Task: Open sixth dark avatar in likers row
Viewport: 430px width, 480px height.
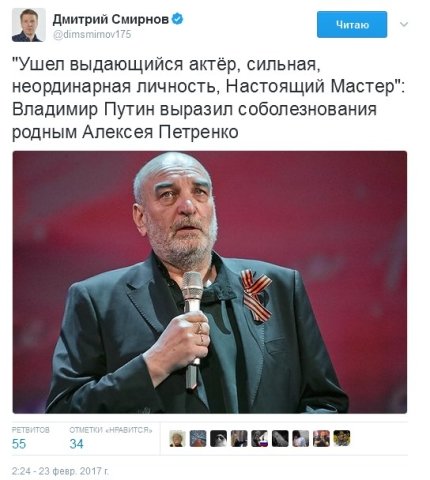Action: [x=280, y=438]
